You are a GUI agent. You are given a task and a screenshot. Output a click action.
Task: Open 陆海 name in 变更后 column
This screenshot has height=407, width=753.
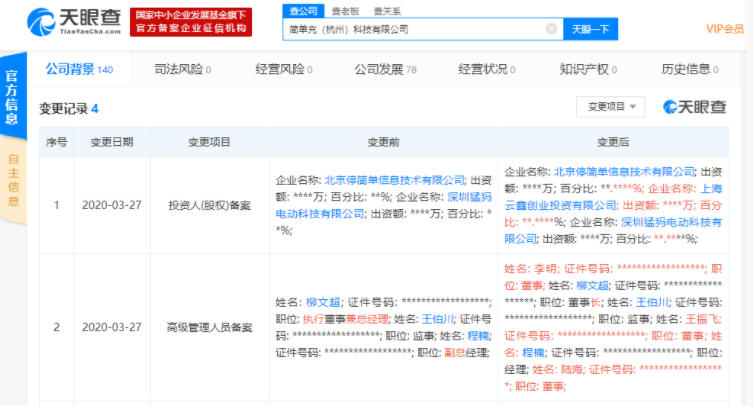click(571, 370)
